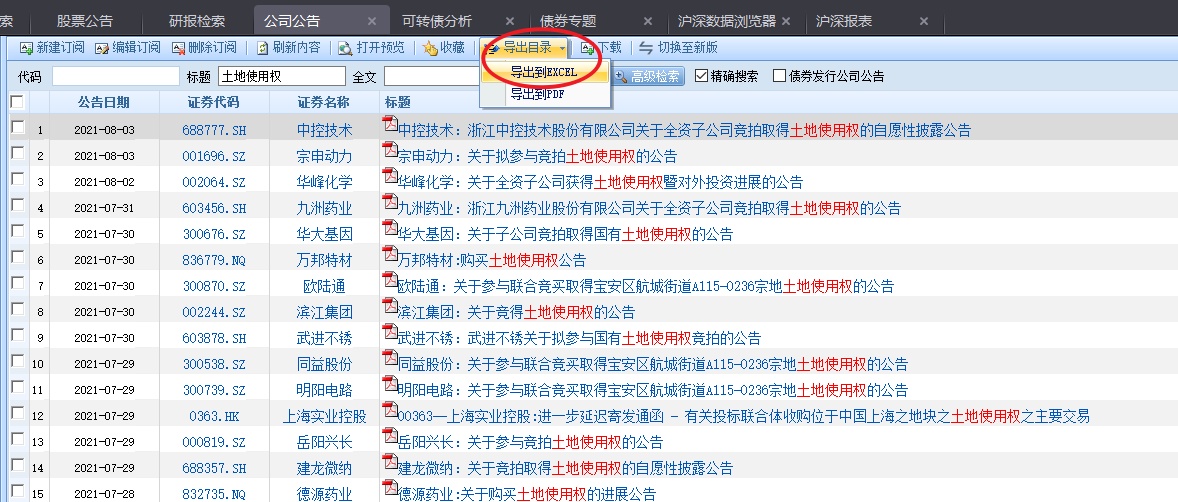Check the checkbox in row 15 德源药业
1178x502 pixels.
pyautogui.click(x=17, y=491)
